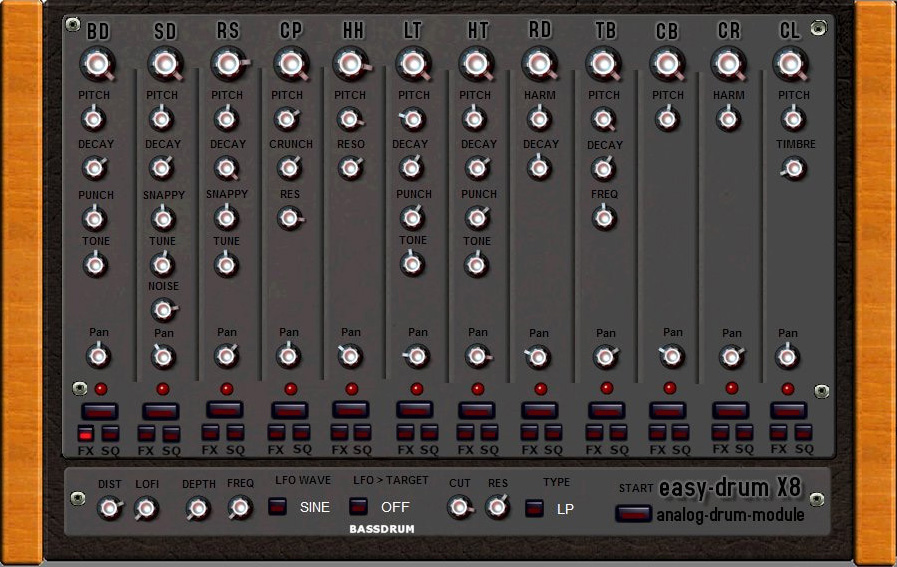Click the BD TONE knob
This screenshot has height=567, width=897.
[x=95, y=265]
